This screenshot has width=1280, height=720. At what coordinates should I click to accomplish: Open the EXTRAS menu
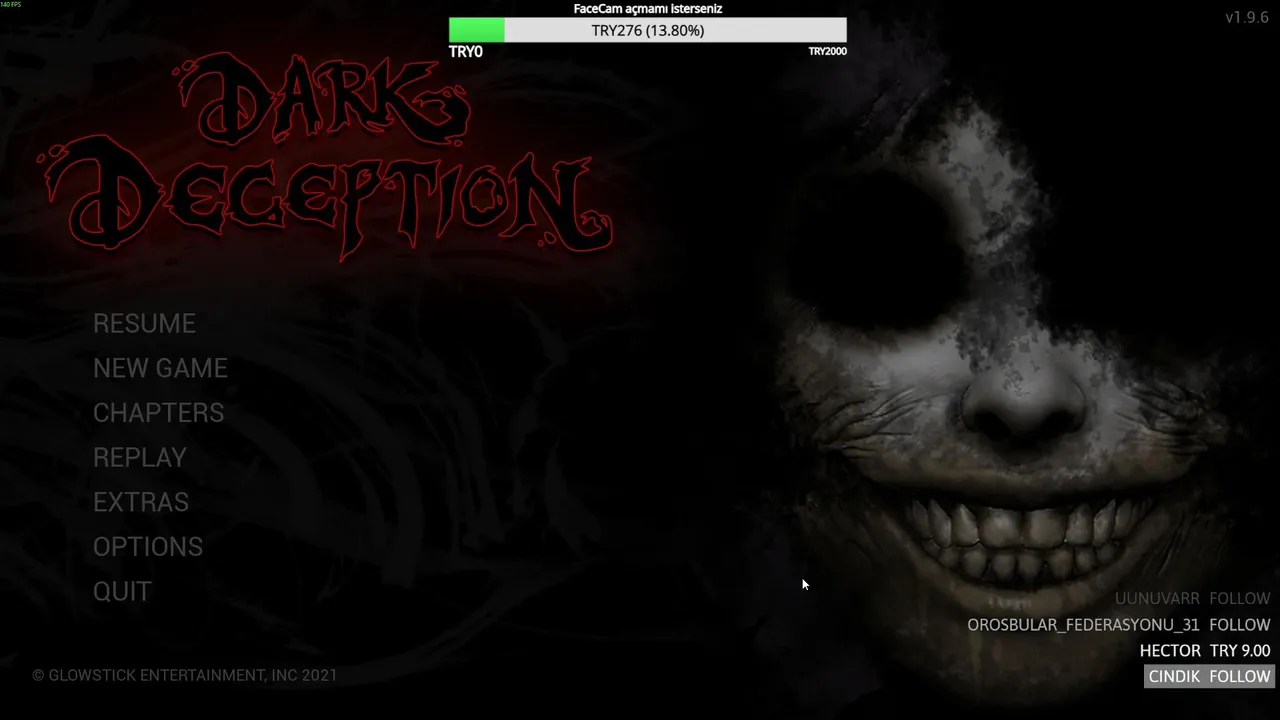[141, 502]
